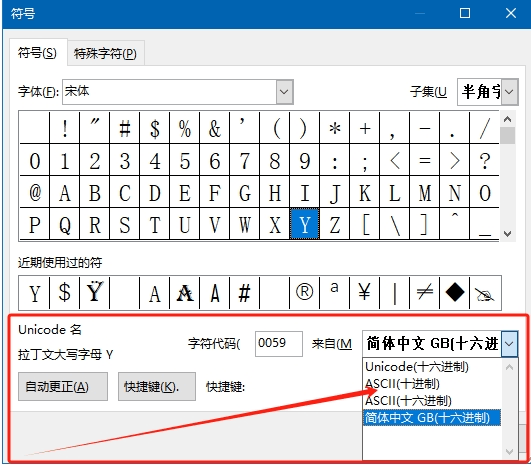Choose the forward slash / symbol
The height and width of the screenshot is (465, 531).
(485, 128)
